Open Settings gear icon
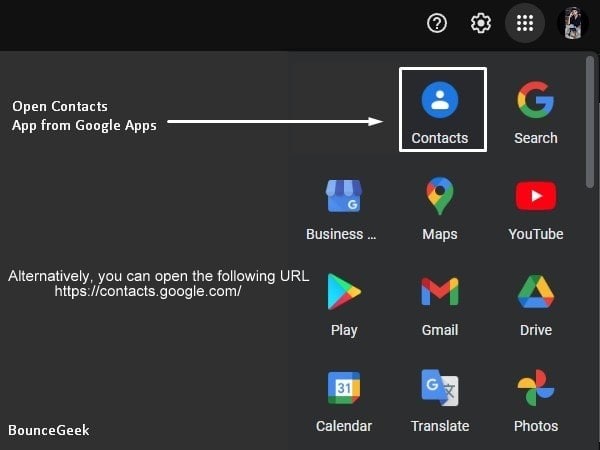This screenshot has height=450, width=600. pyautogui.click(x=481, y=23)
